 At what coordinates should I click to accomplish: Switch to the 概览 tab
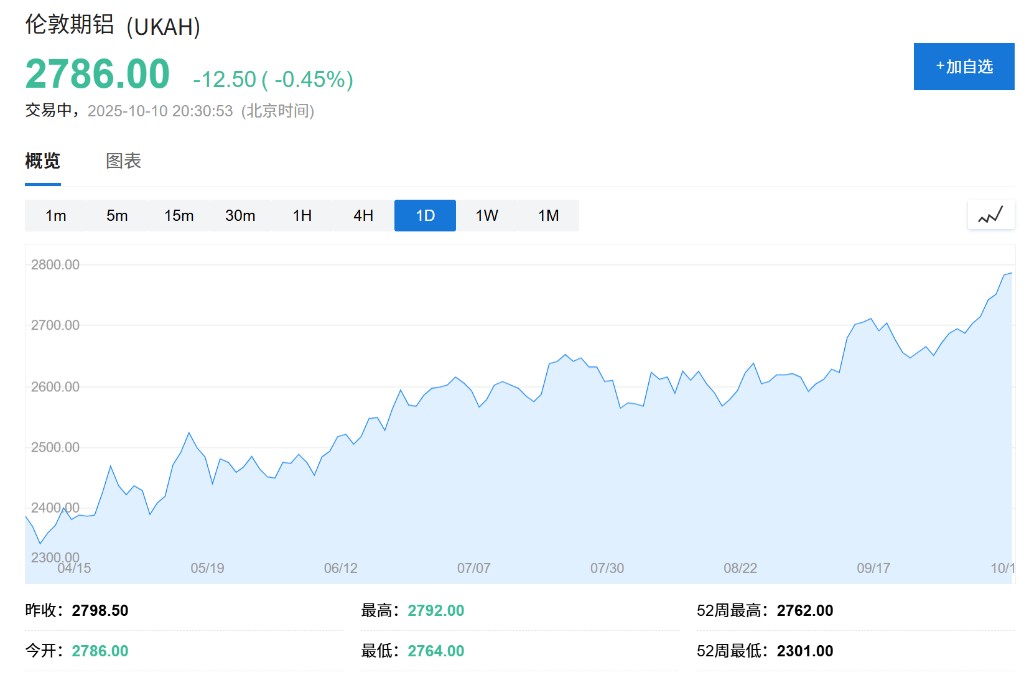[43, 161]
